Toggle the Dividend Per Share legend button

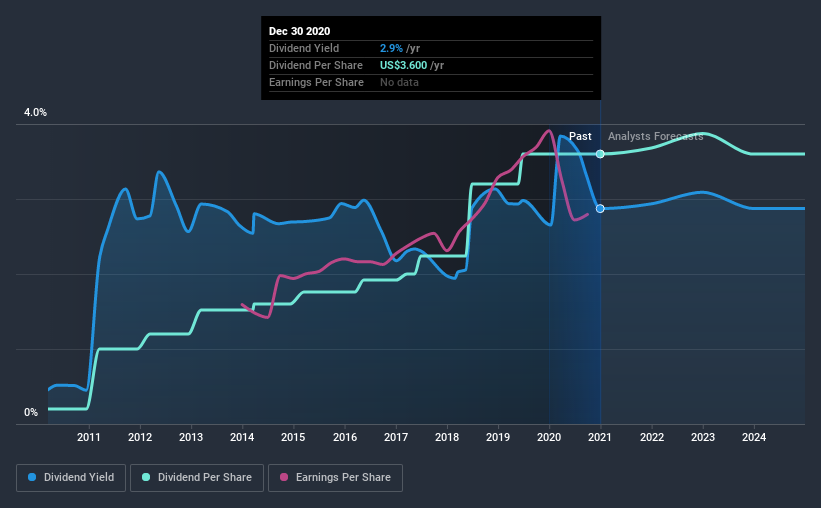197,478
